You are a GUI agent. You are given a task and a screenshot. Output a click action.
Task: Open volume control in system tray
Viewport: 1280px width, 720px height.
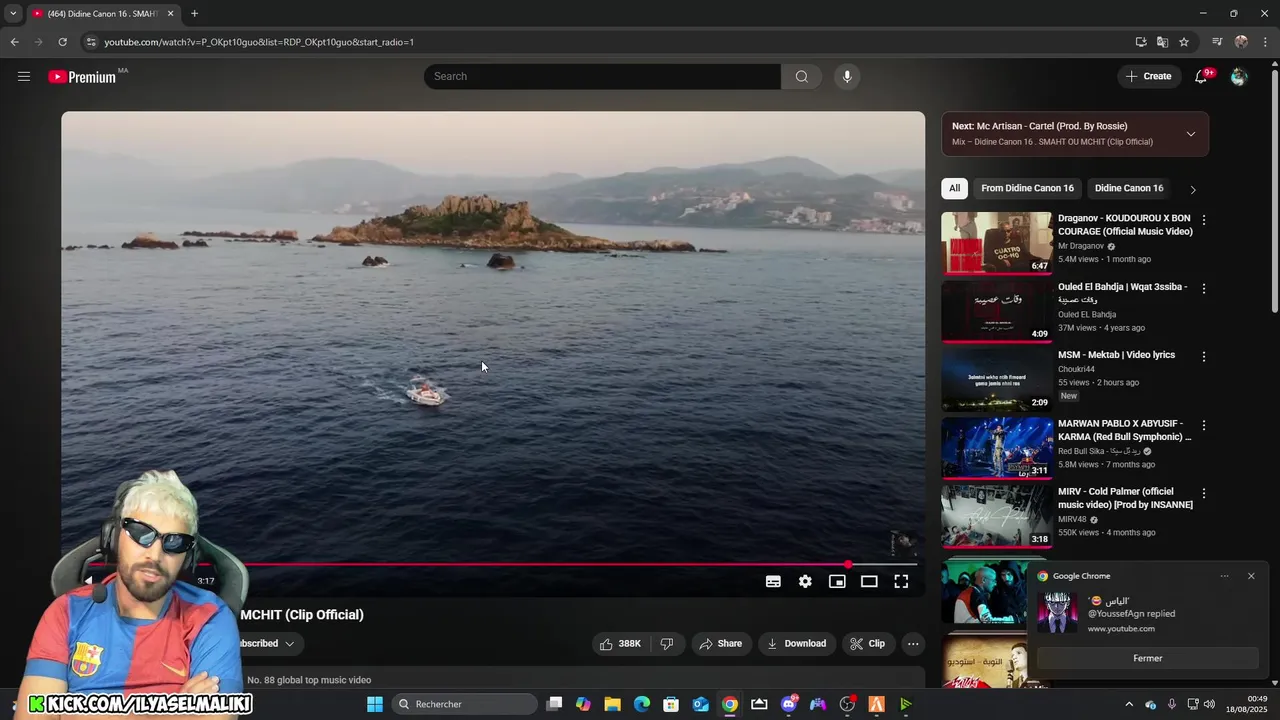point(1209,704)
